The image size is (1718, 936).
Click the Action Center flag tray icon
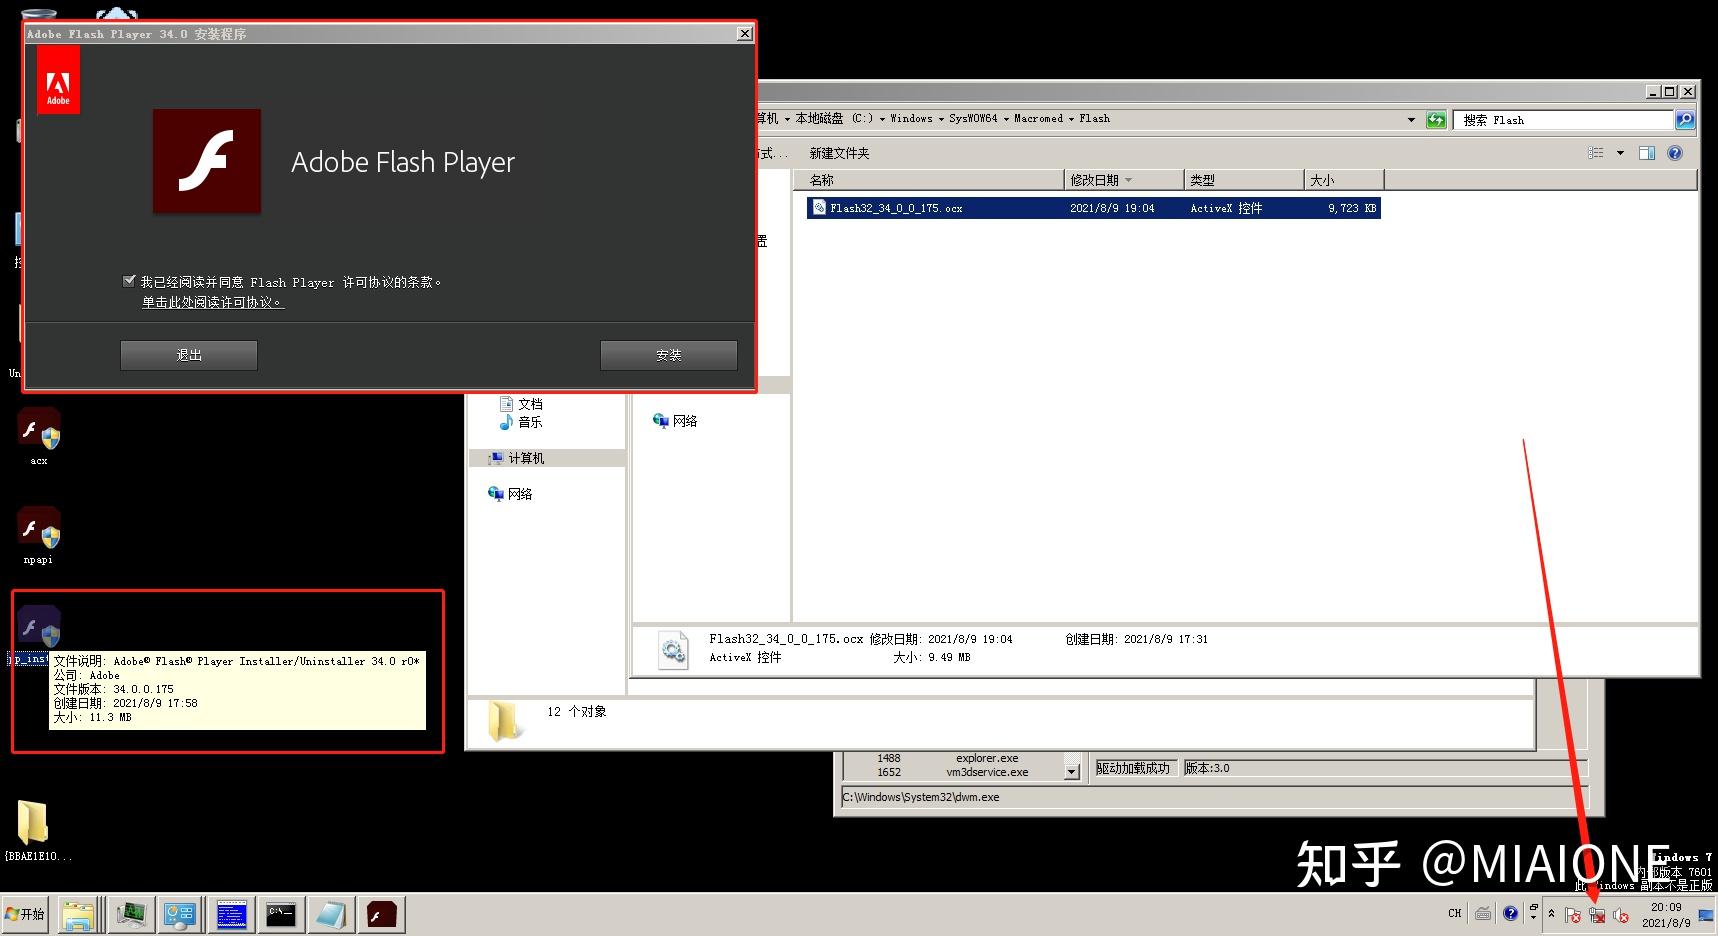[x=1573, y=915]
